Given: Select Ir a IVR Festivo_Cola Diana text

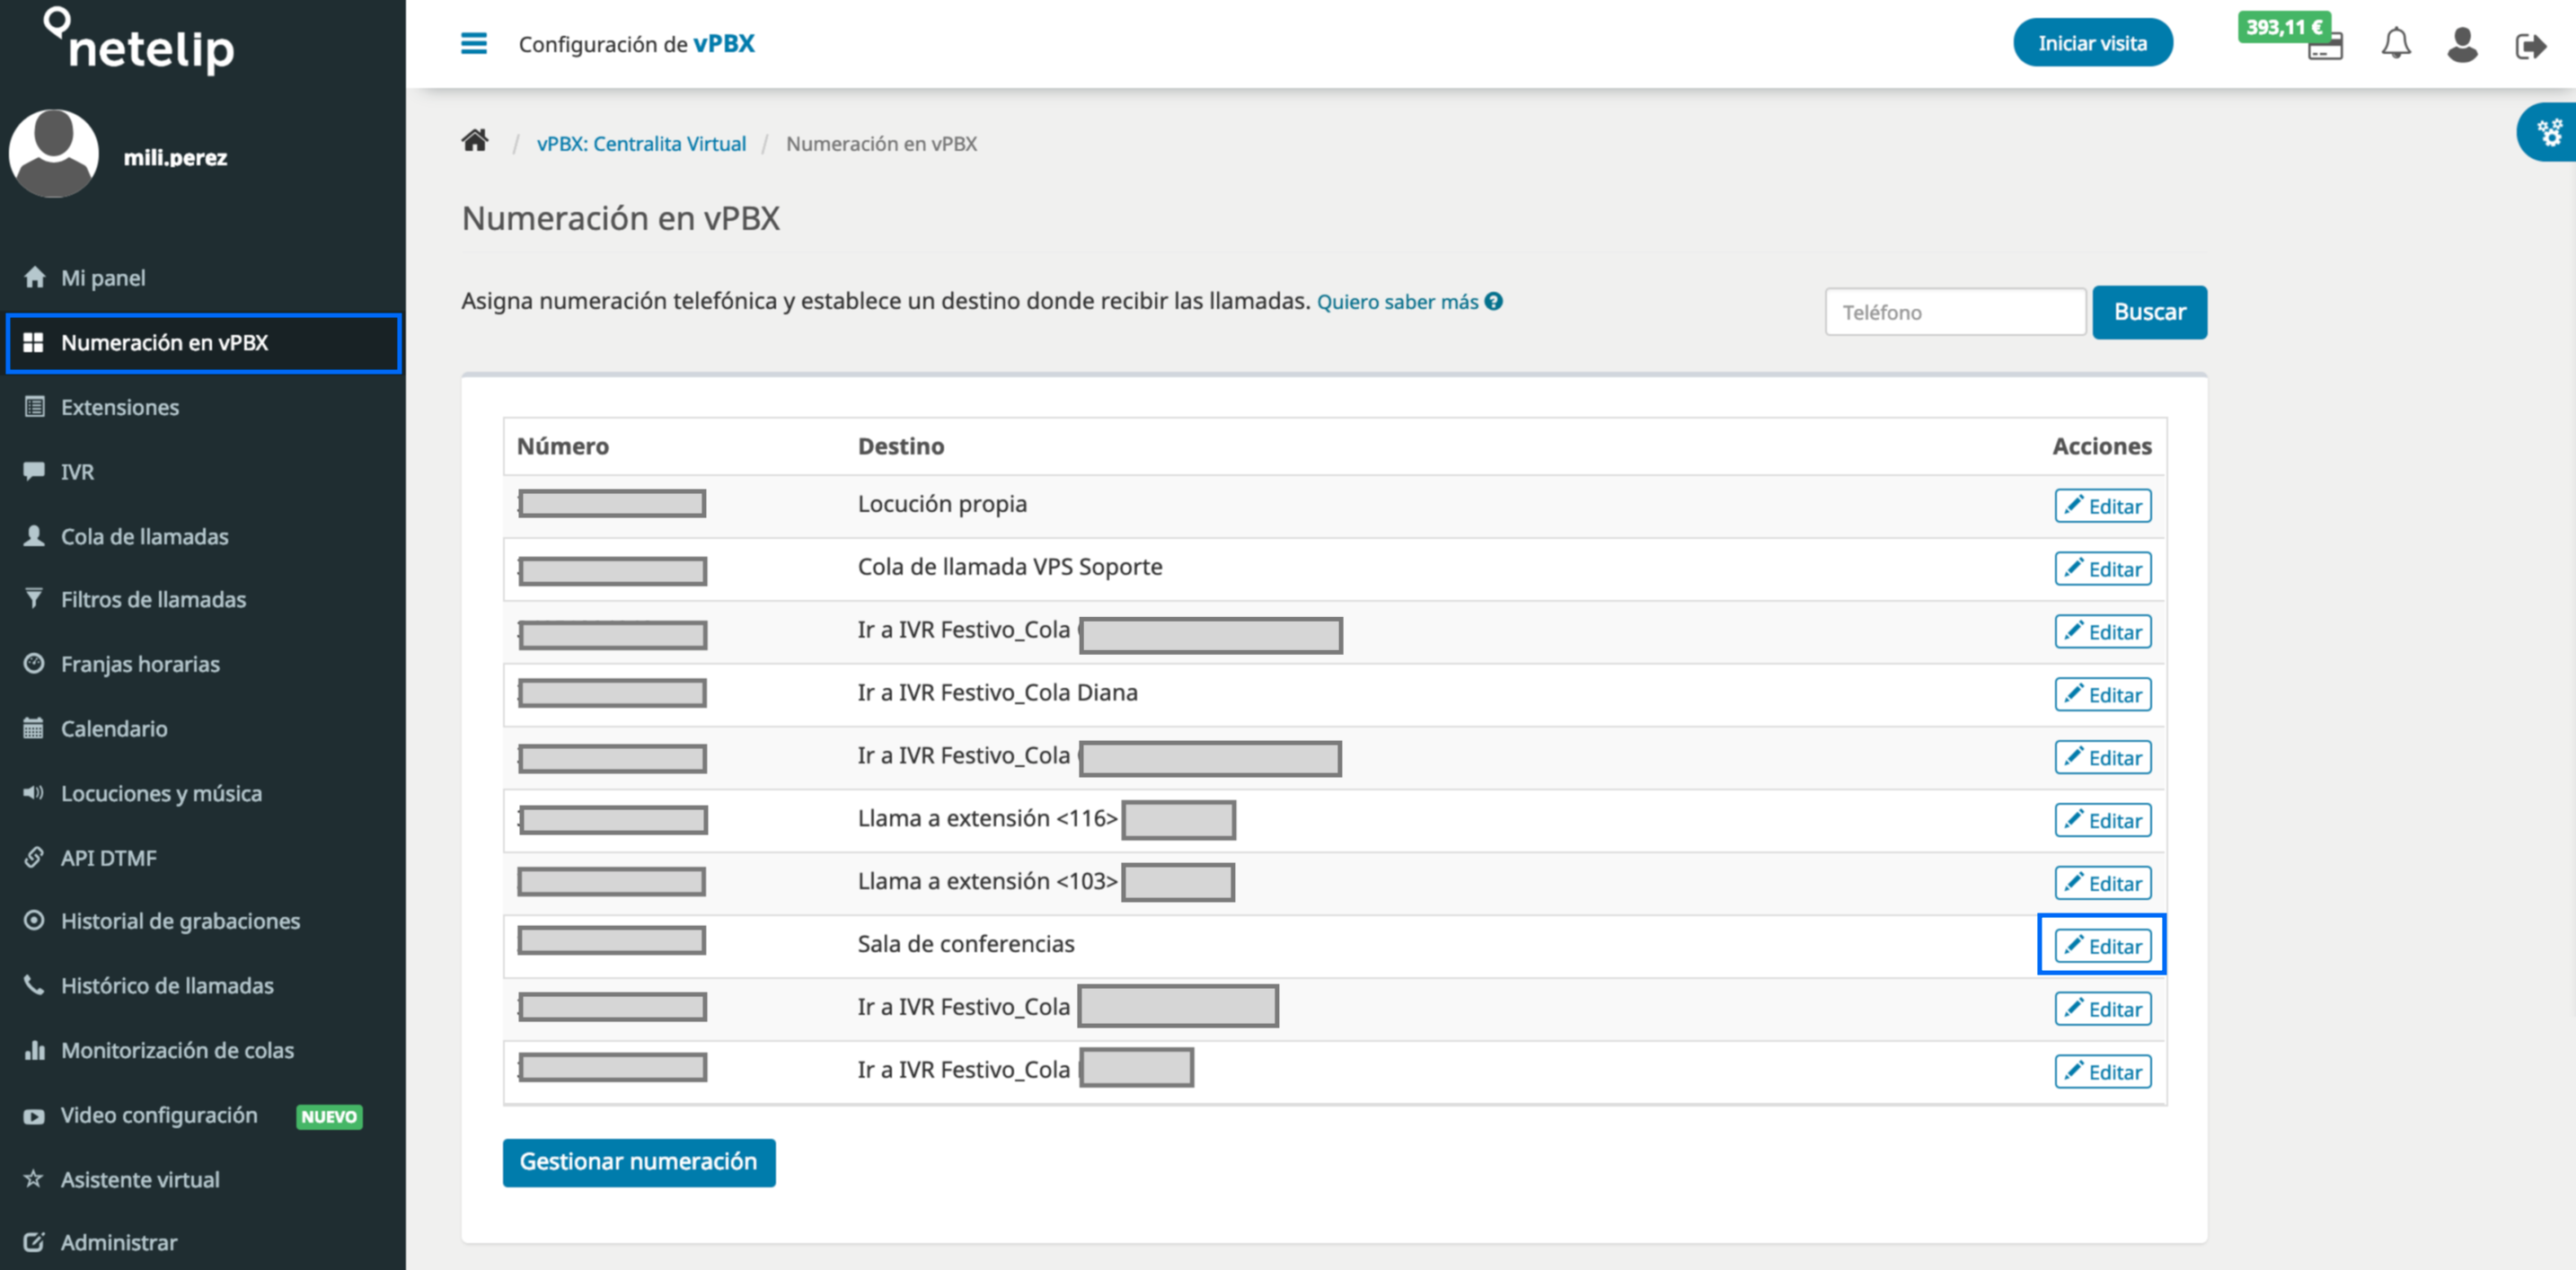Looking at the screenshot, I should click(997, 693).
